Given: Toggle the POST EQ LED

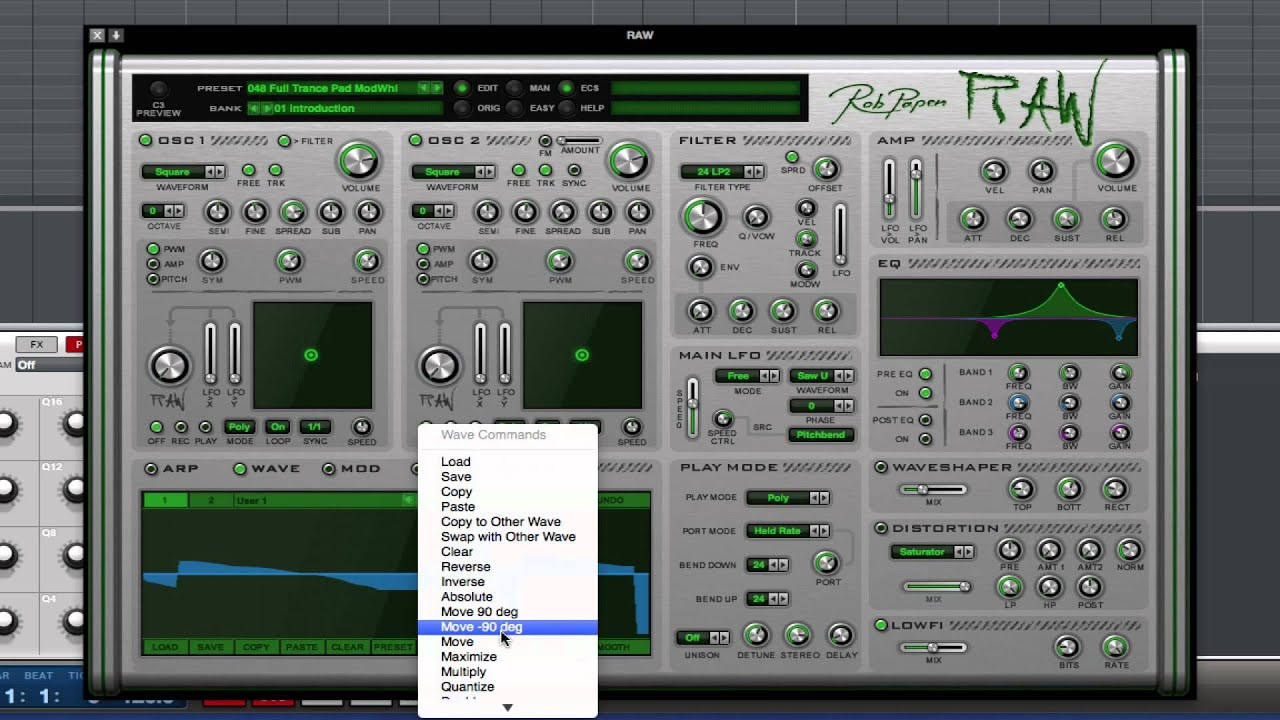Looking at the screenshot, I should click(925, 420).
